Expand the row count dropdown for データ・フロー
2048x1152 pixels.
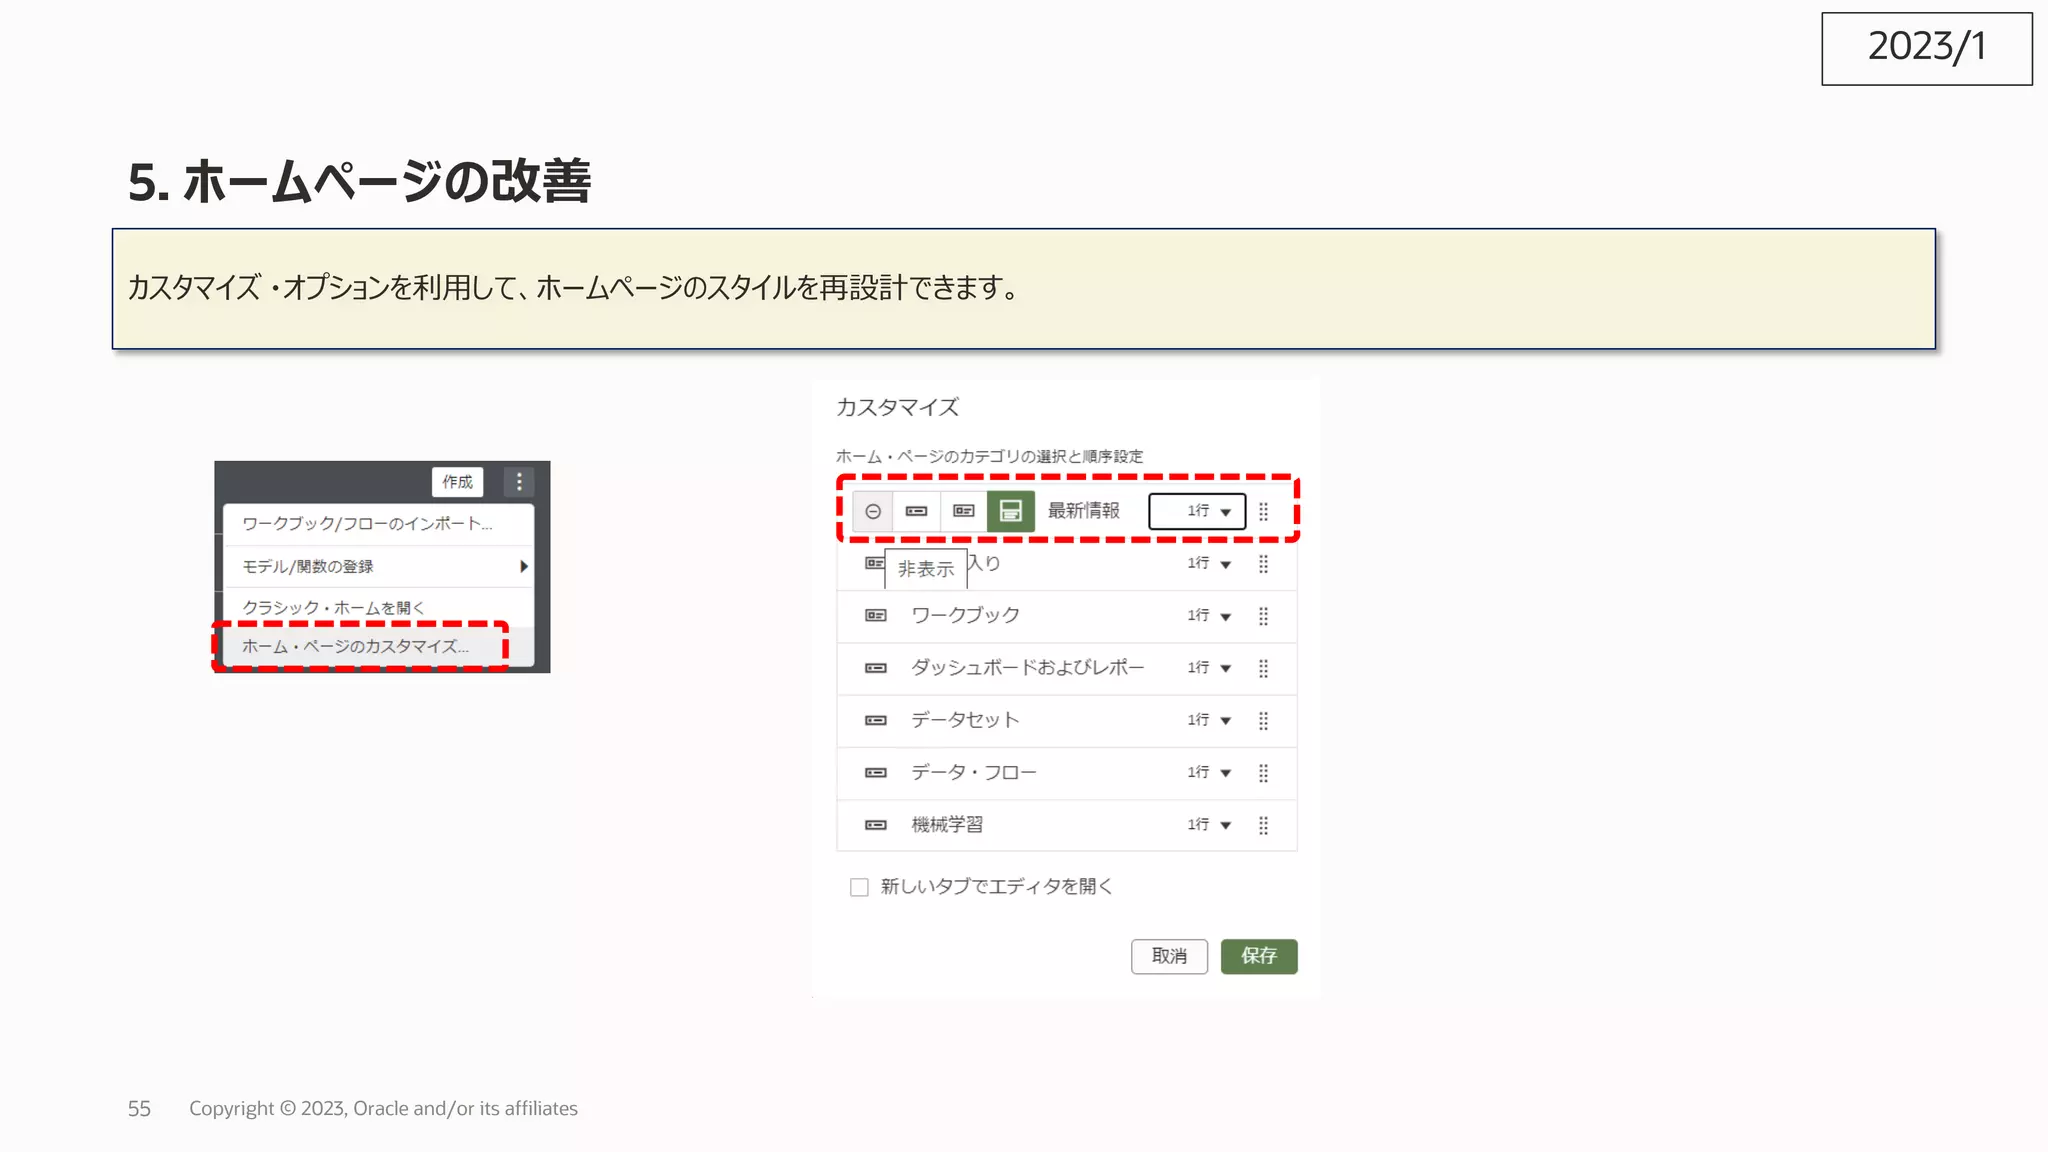(1209, 773)
